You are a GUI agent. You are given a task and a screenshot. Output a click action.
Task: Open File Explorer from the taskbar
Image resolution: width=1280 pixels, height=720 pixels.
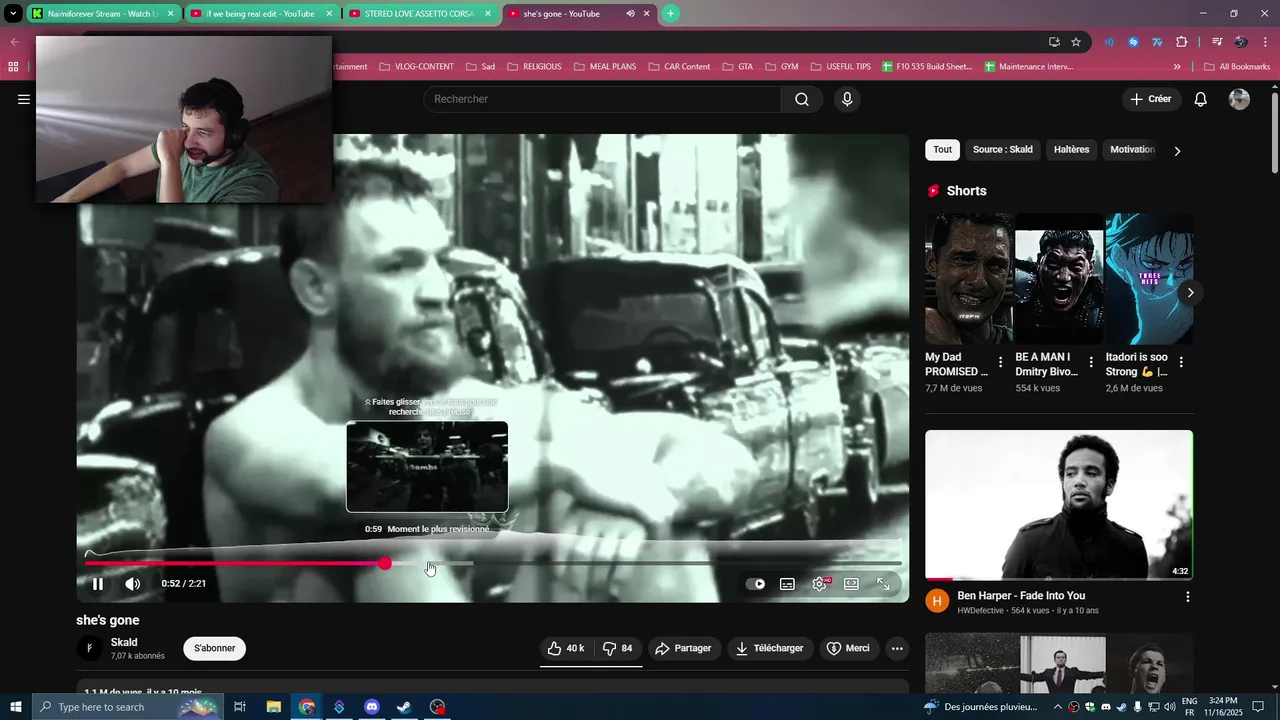point(273,707)
